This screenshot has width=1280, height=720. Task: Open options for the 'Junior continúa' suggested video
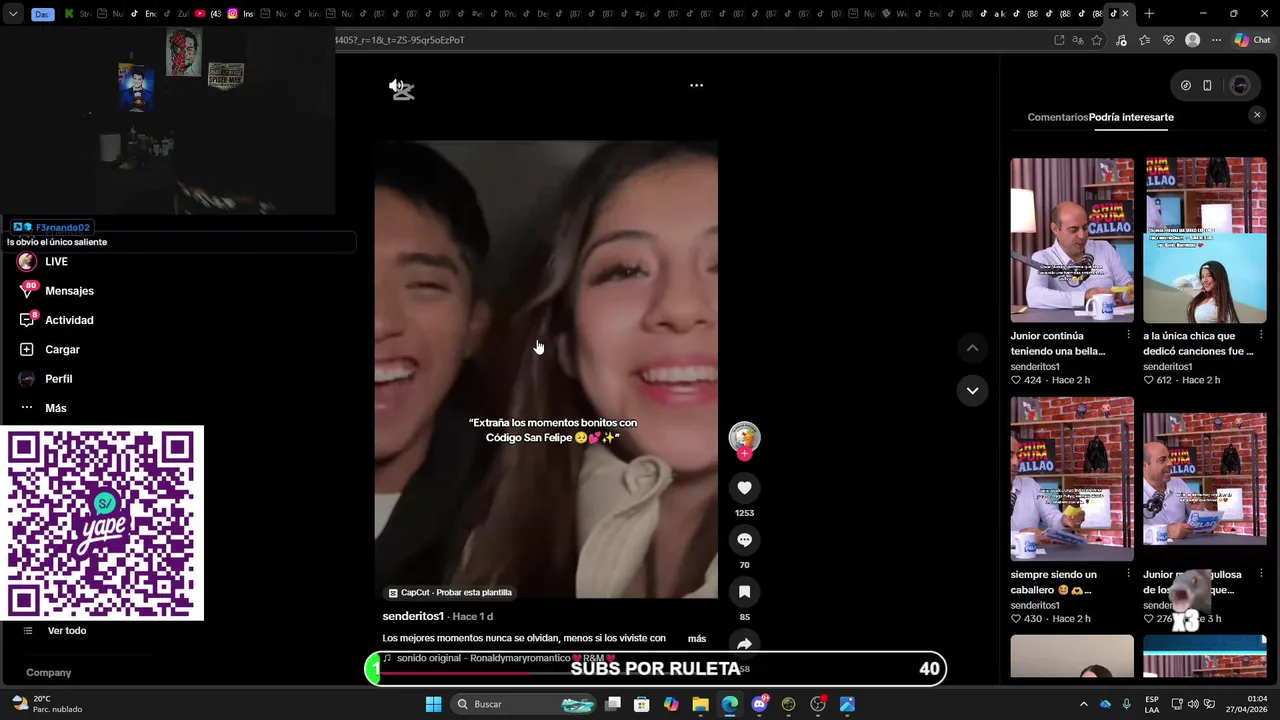coord(1128,335)
